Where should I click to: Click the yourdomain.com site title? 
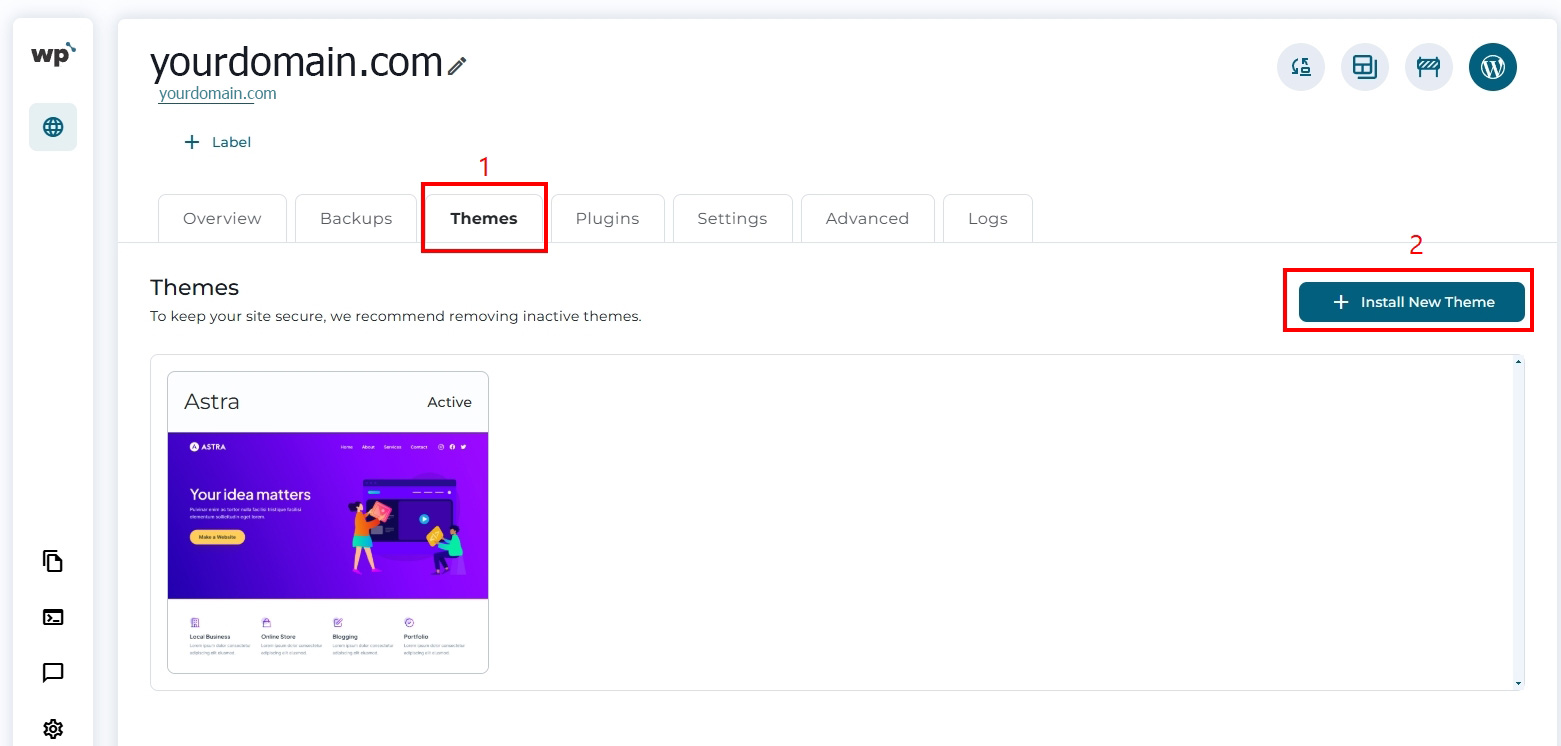[x=296, y=63]
